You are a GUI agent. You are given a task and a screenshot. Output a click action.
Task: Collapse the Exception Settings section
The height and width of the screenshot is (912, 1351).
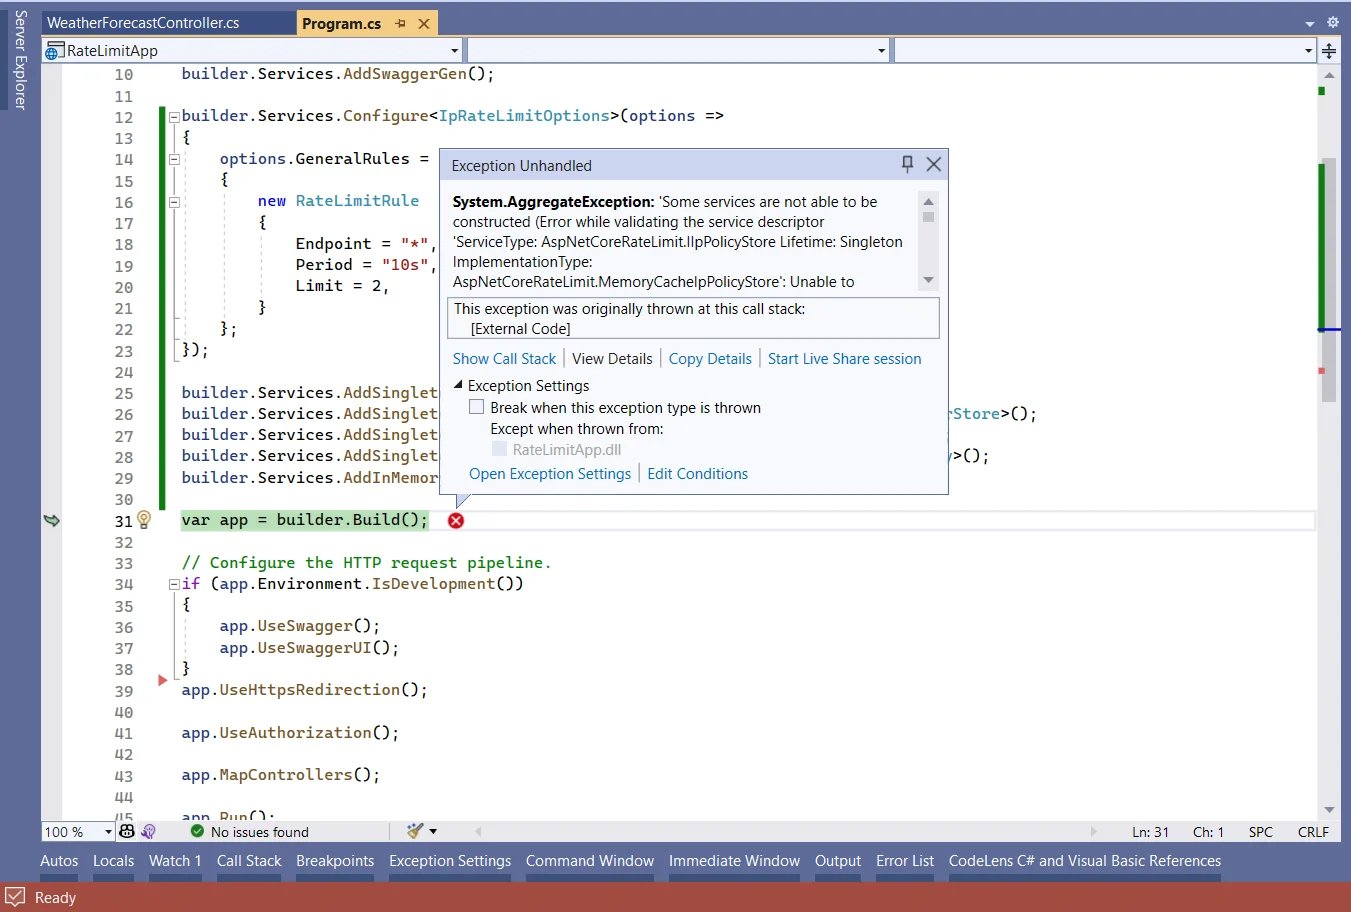point(458,385)
